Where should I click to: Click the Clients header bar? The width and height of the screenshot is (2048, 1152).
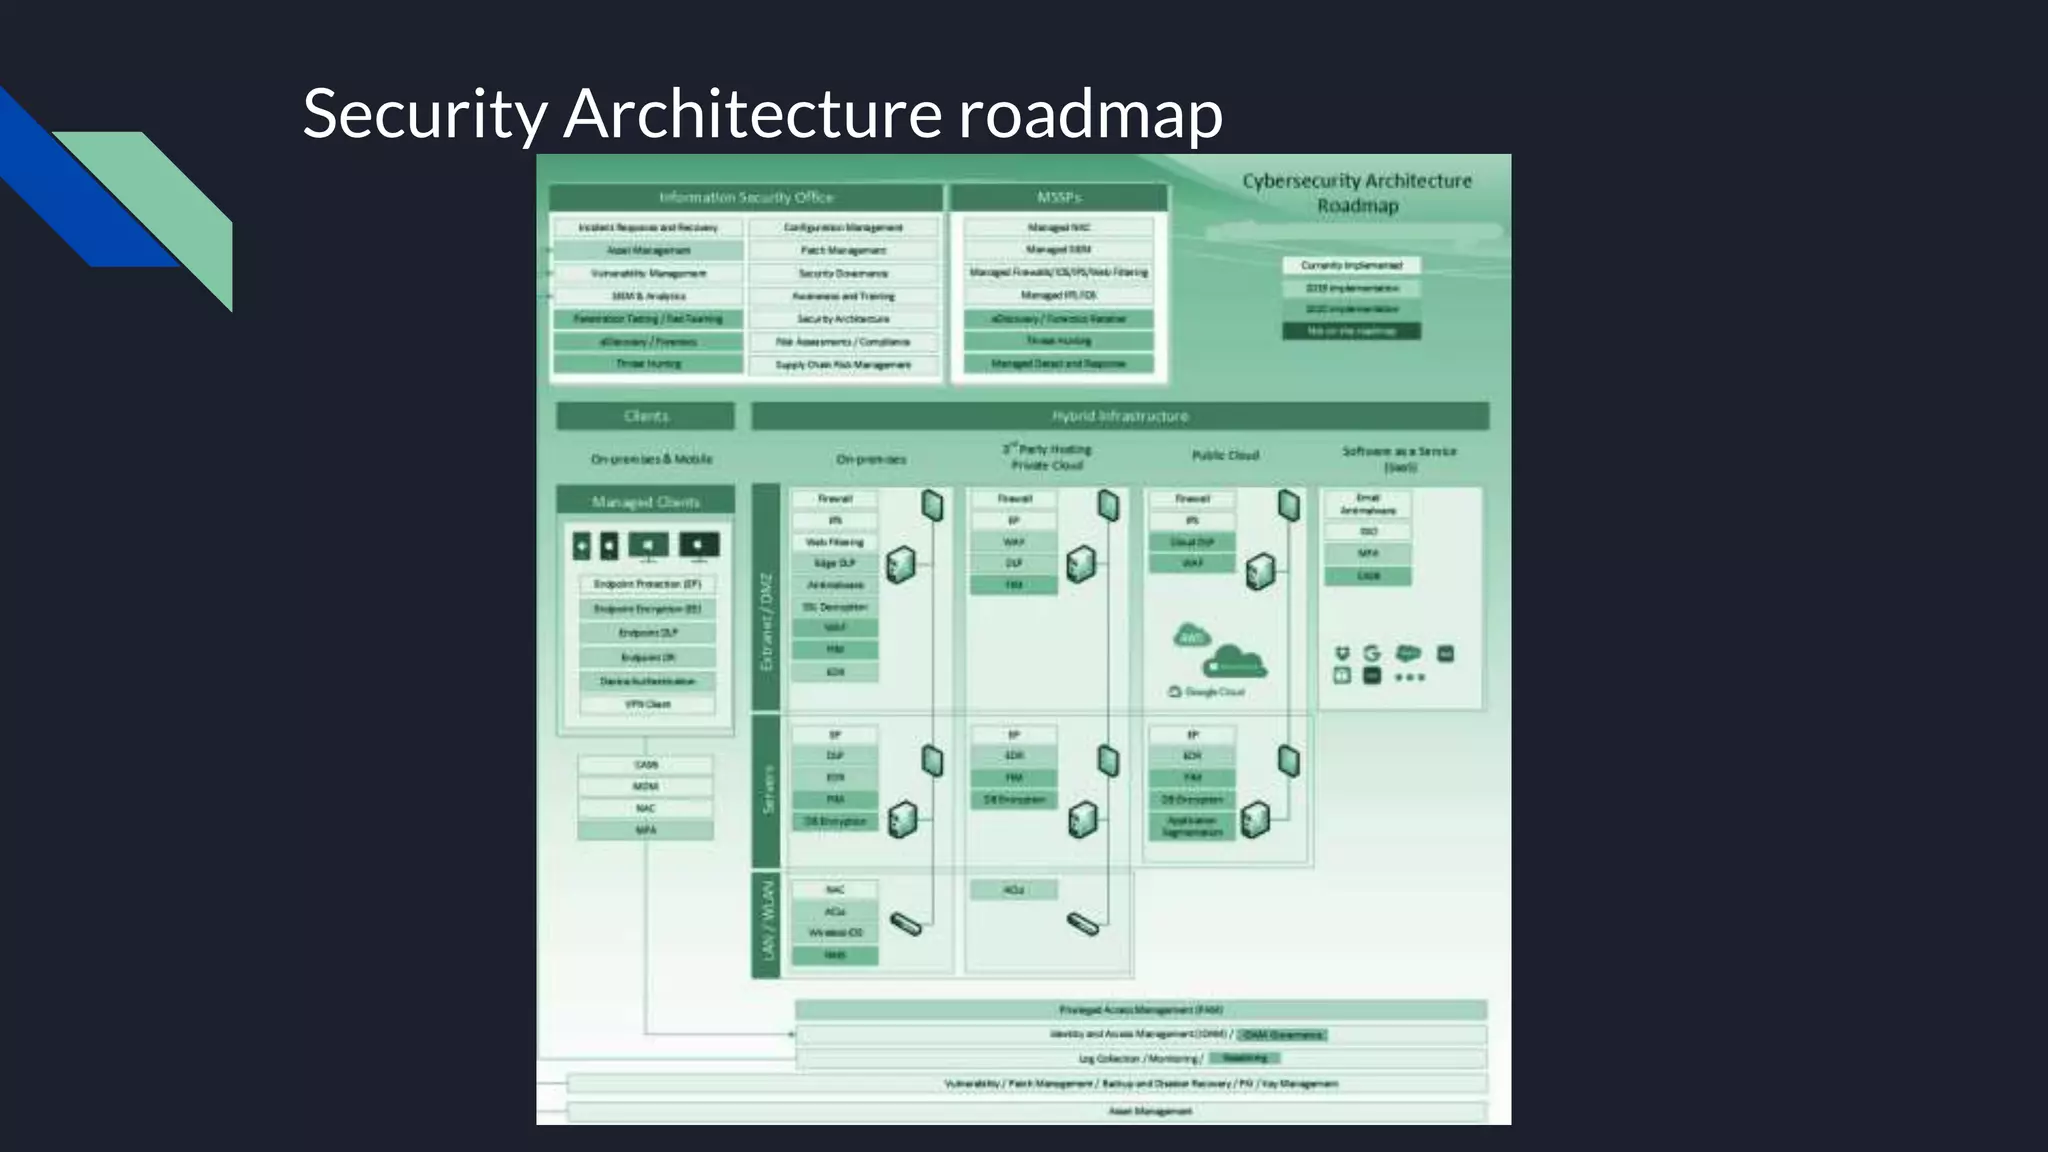coord(646,416)
